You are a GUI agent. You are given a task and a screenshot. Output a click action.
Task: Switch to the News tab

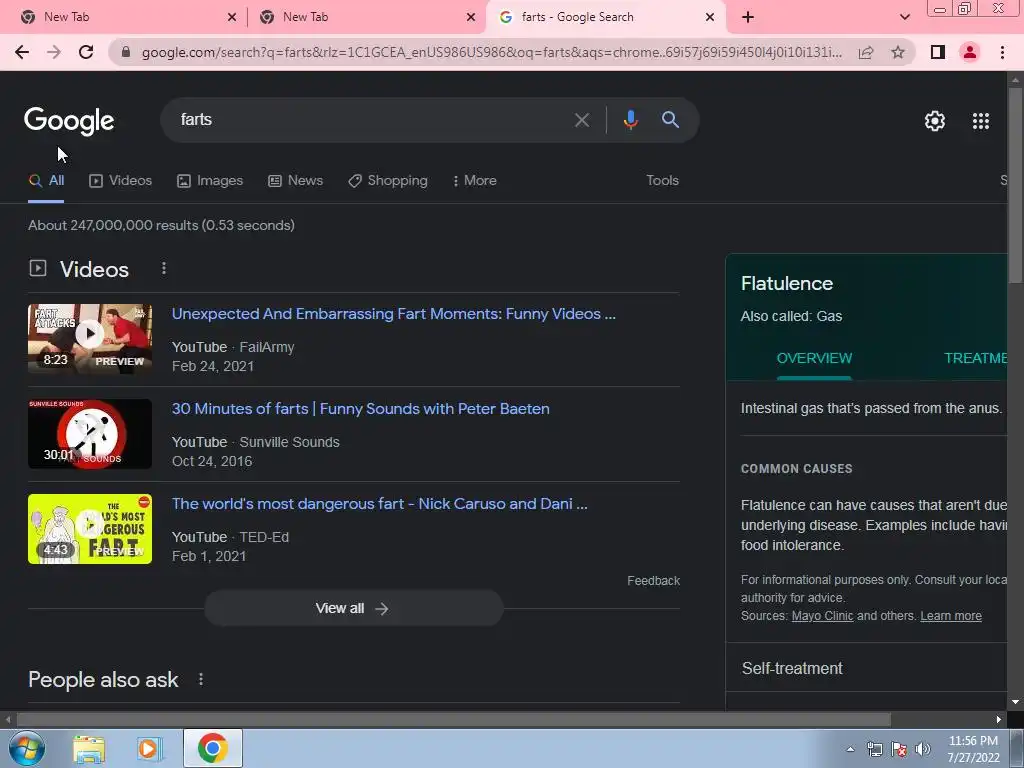(296, 181)
